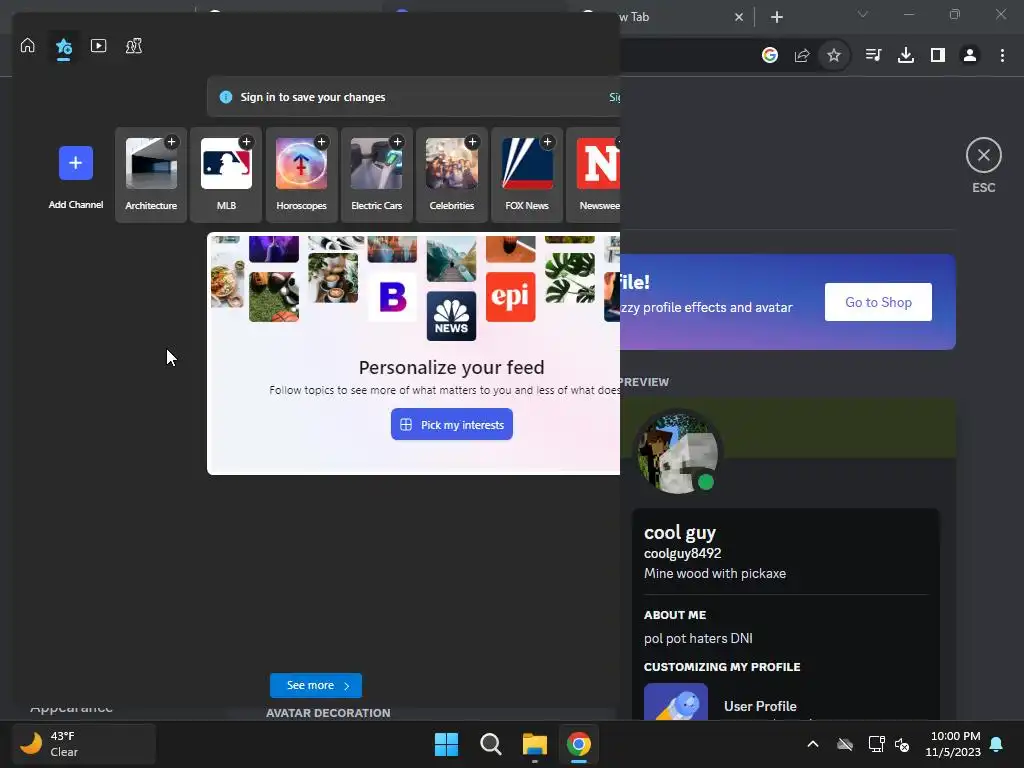Open the Celebrities channel tile

point(452,175)
